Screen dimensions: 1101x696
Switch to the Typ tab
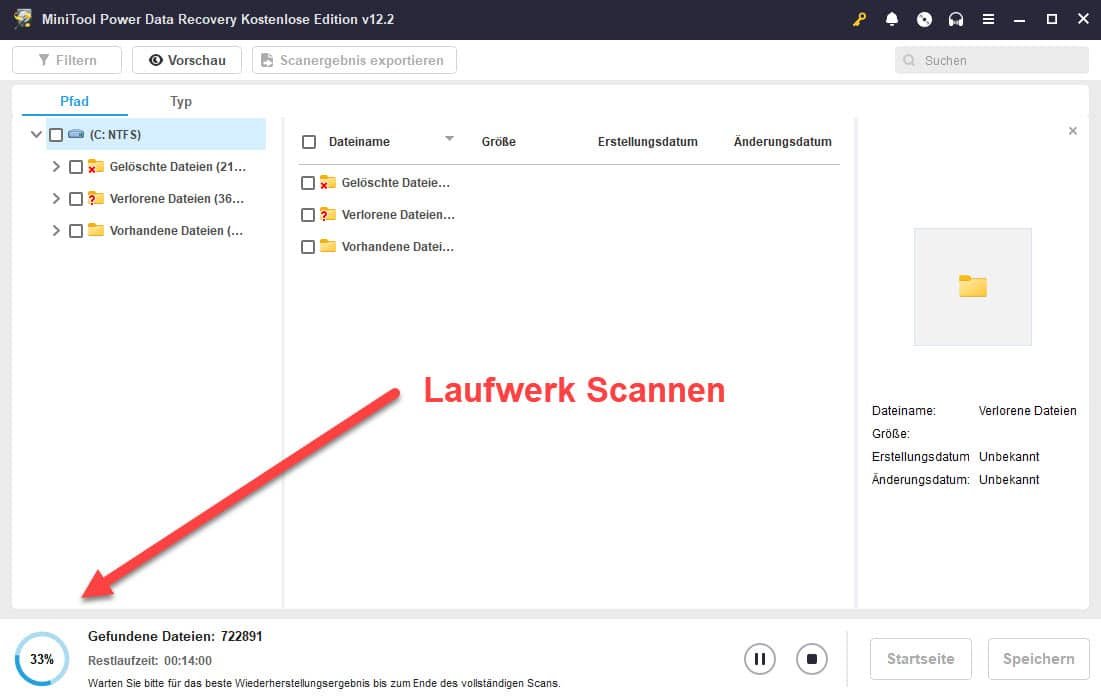tap(181, 101)
